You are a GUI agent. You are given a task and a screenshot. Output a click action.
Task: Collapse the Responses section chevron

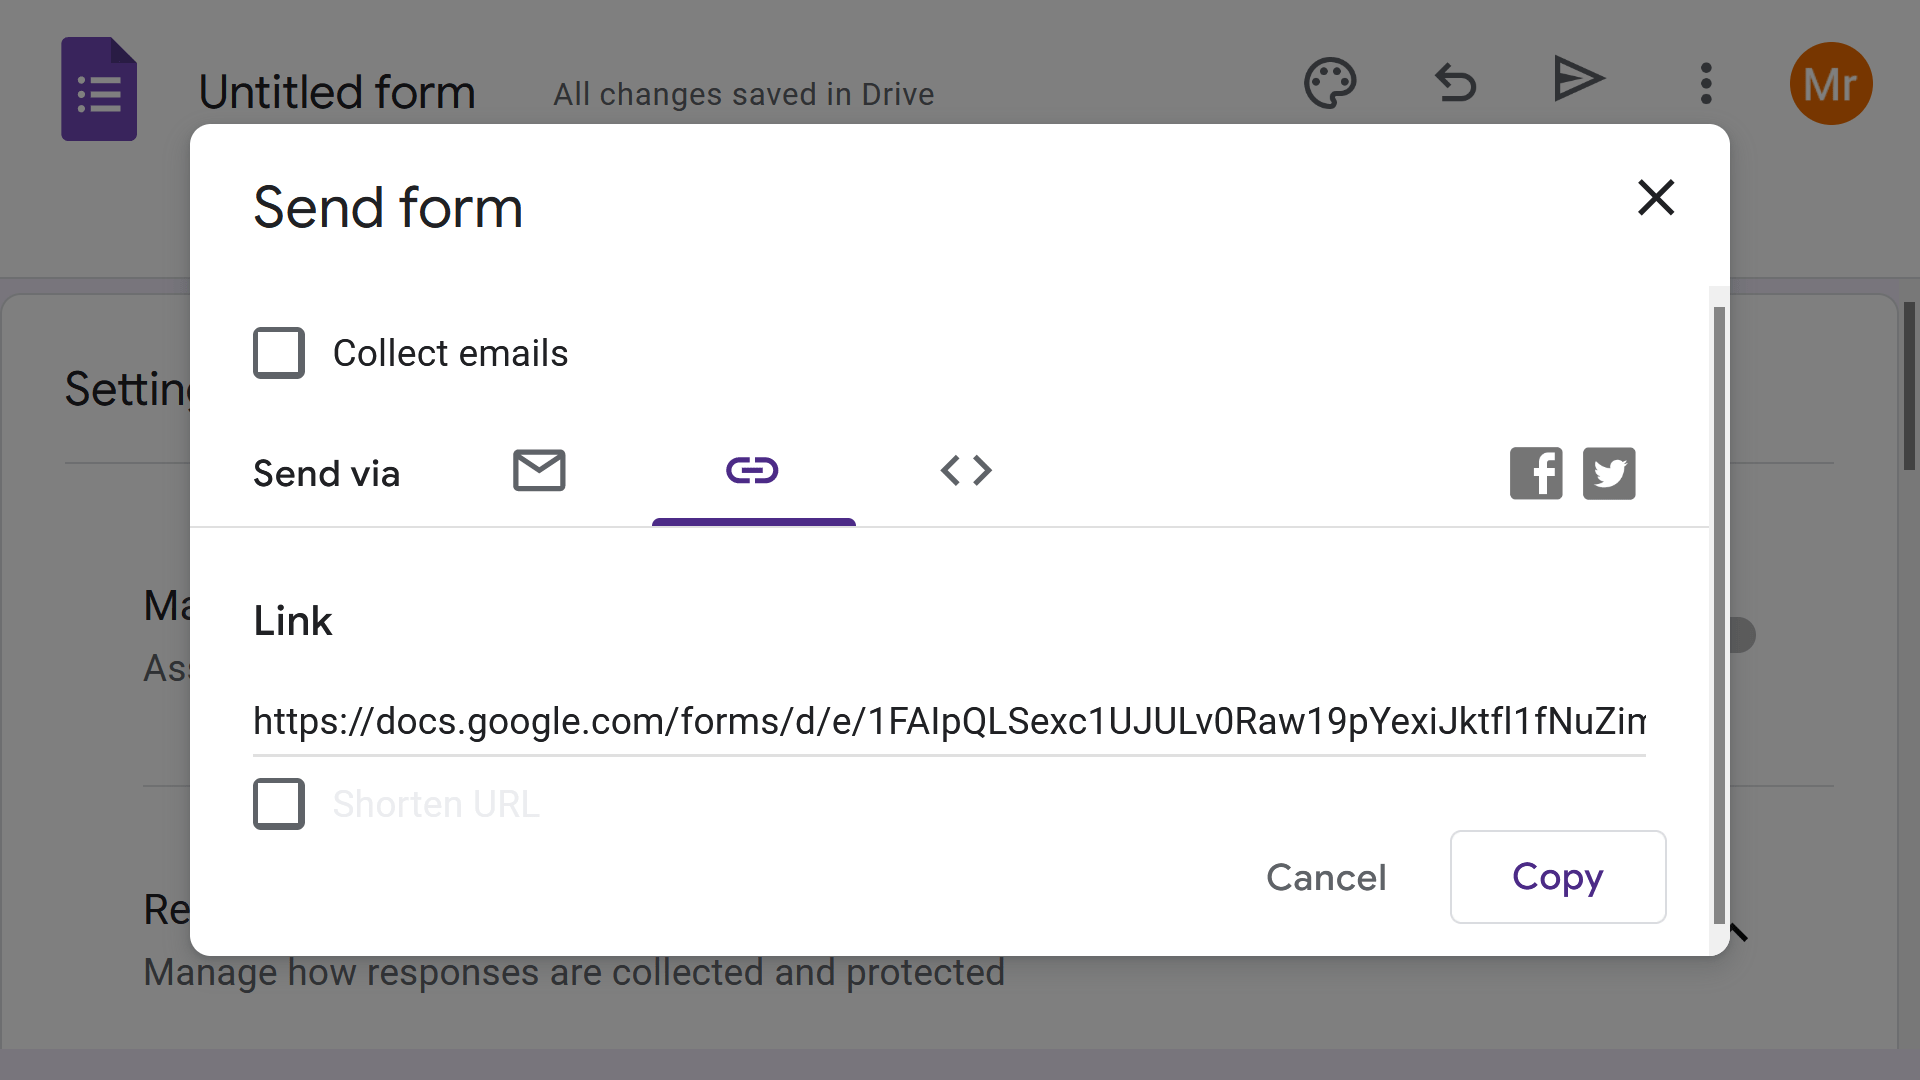pos(1739,933)
